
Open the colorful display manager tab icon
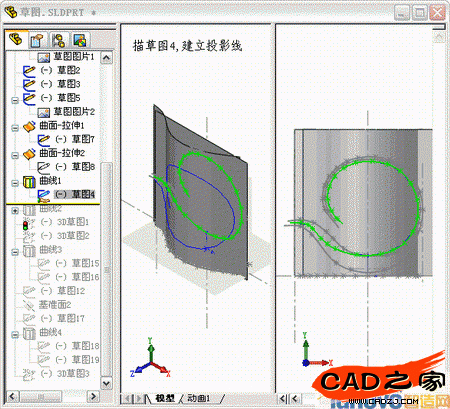[80, 40]
